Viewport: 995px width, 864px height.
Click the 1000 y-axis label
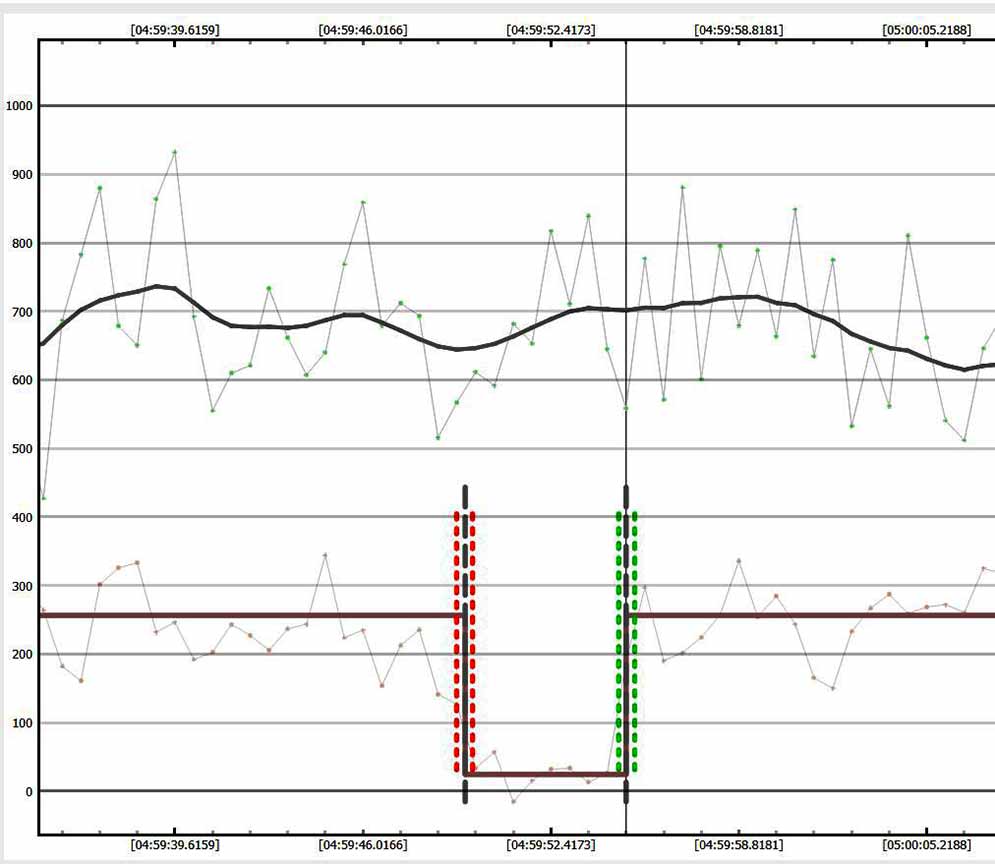[x=19, y=106]
